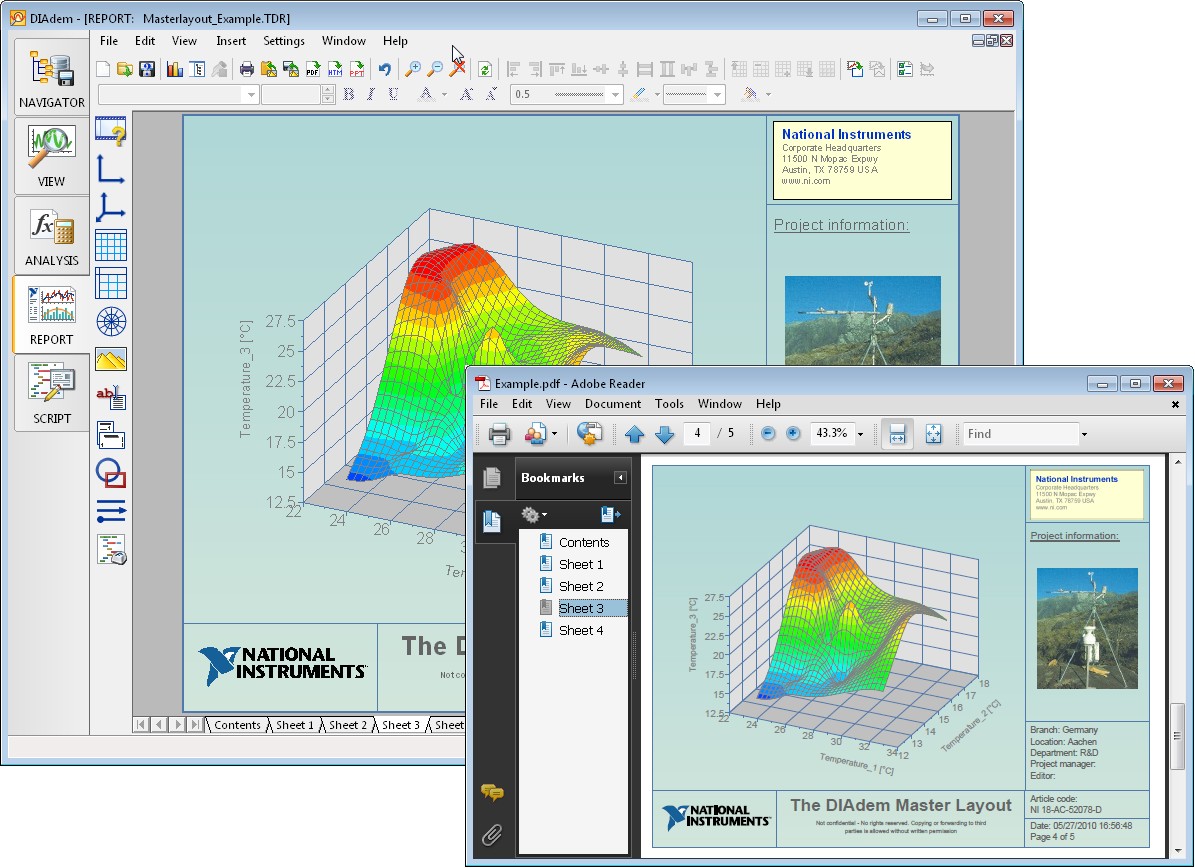Select the polar axis system tool
Viewport: 1195px width, 868px height.
pos(111,322)
